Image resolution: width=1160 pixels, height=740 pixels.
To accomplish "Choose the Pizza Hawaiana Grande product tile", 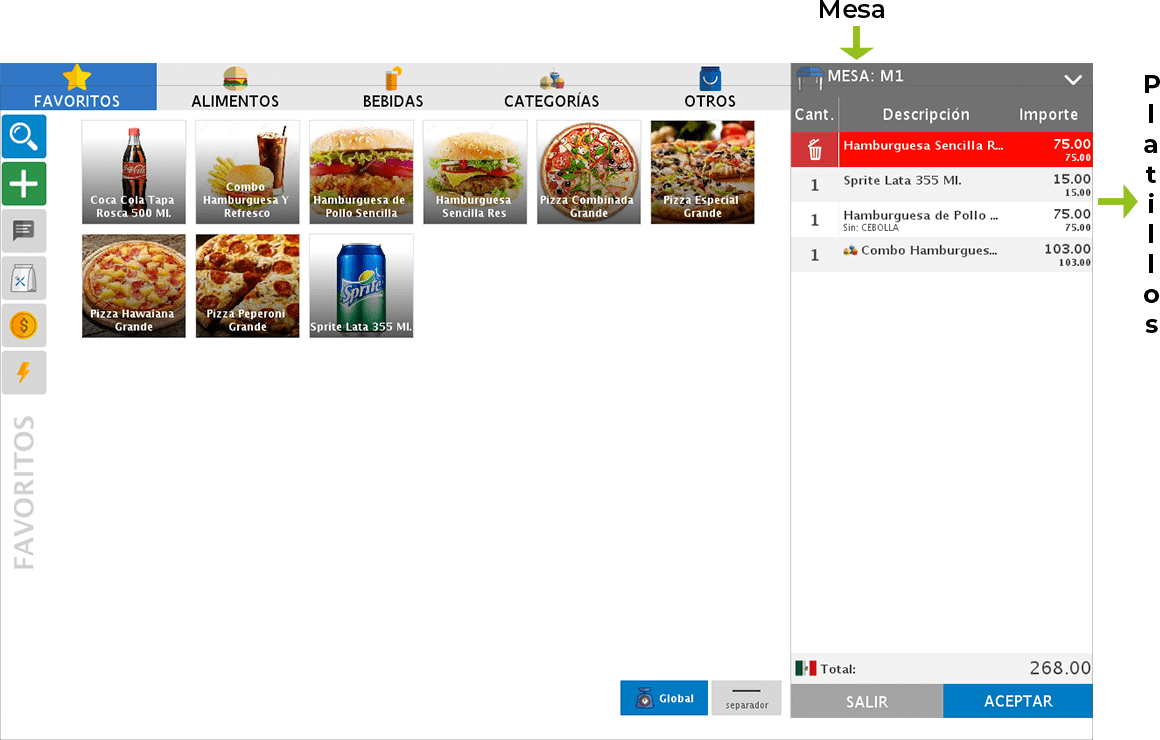I will [133, 286].
